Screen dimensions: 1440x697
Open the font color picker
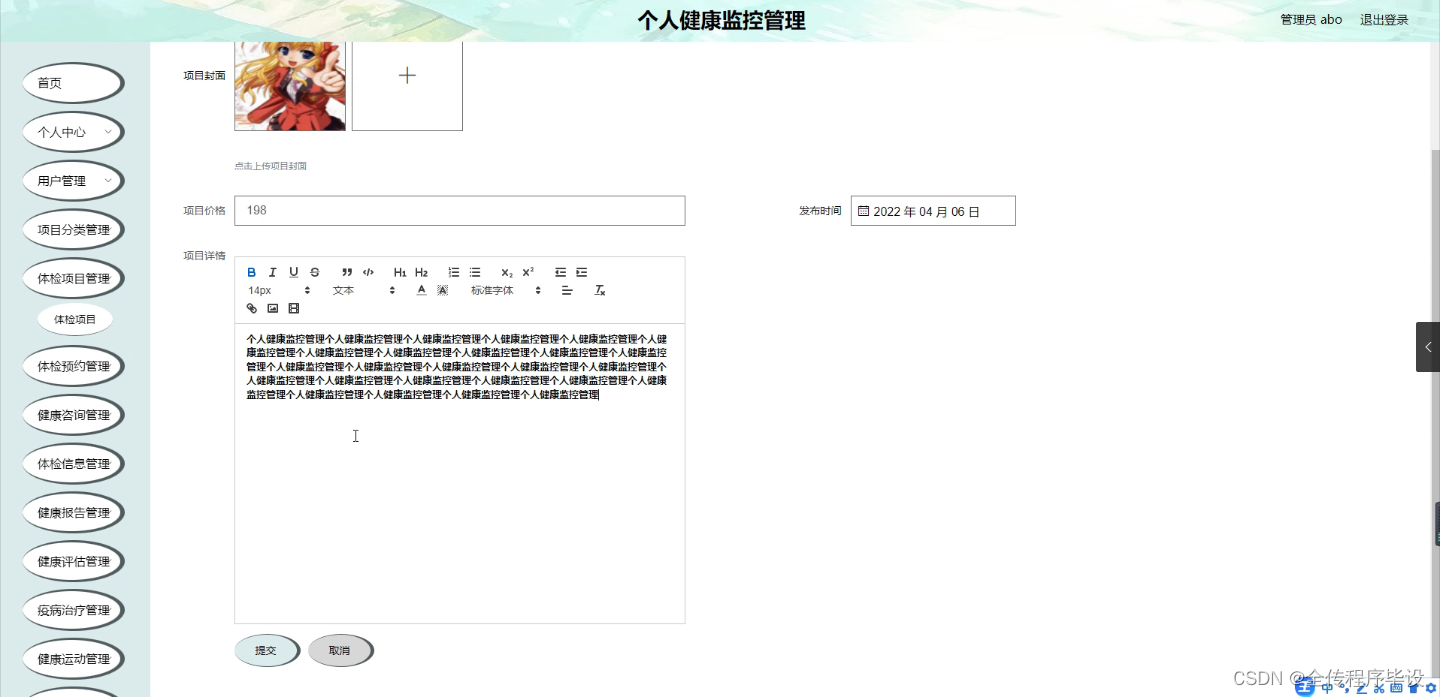pyautogui.click(x=421, y=290)
